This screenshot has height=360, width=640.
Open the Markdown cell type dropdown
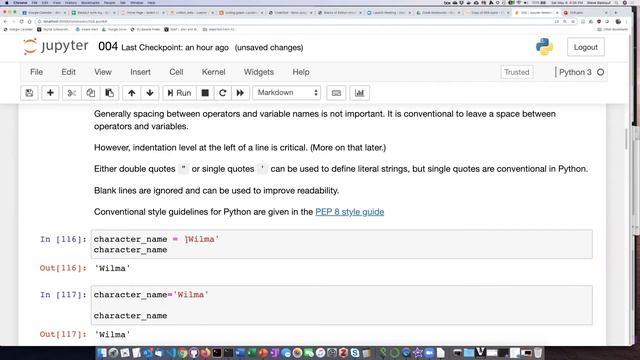(287, 93)
